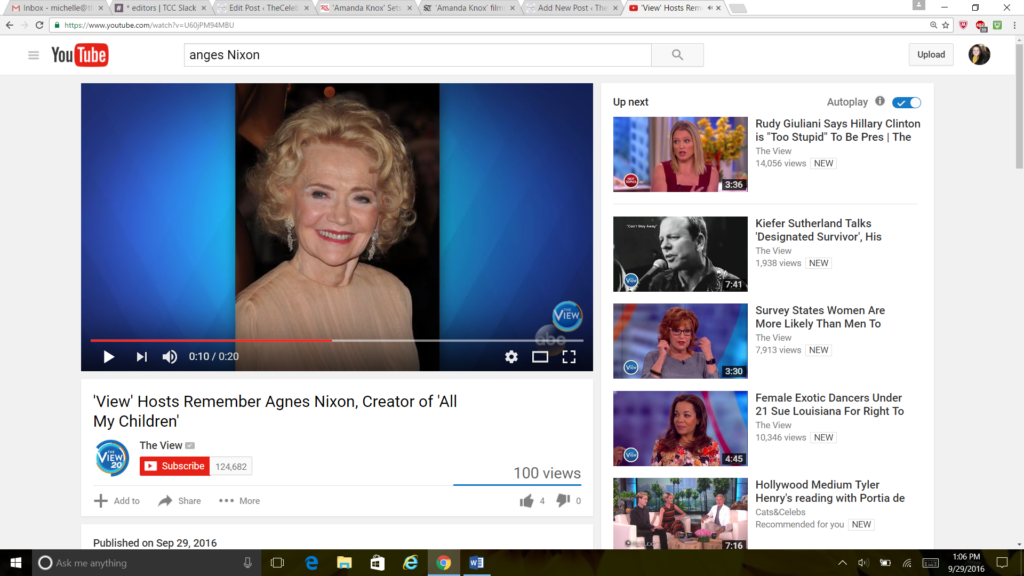Switch to theater mode view
1024x576 pixels.
pos(540,357)
